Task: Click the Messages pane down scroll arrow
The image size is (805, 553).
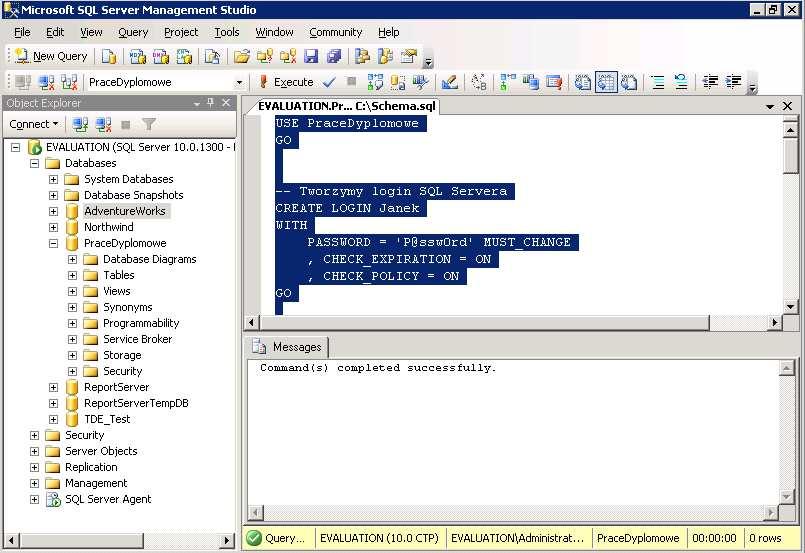Action: [787, 497]
